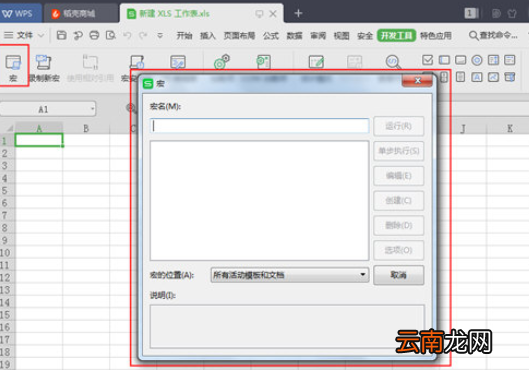Insert a text box form control
Viewport: 529px width, 370px height.
coord(444,60)
